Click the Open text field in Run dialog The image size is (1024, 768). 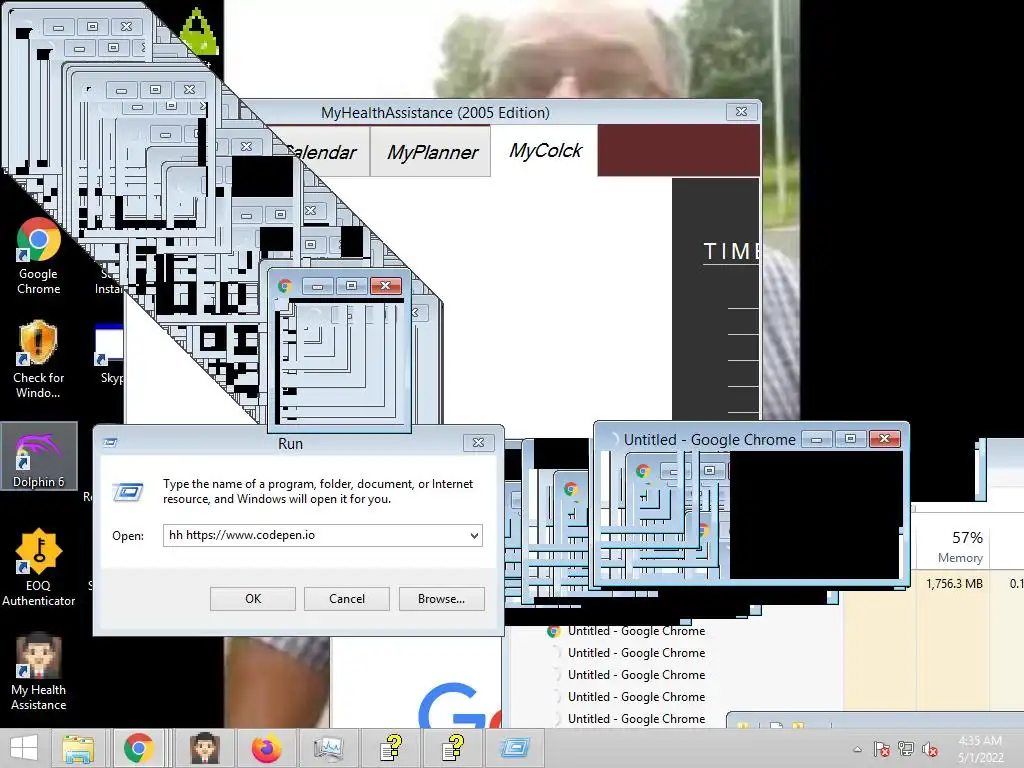315,536
